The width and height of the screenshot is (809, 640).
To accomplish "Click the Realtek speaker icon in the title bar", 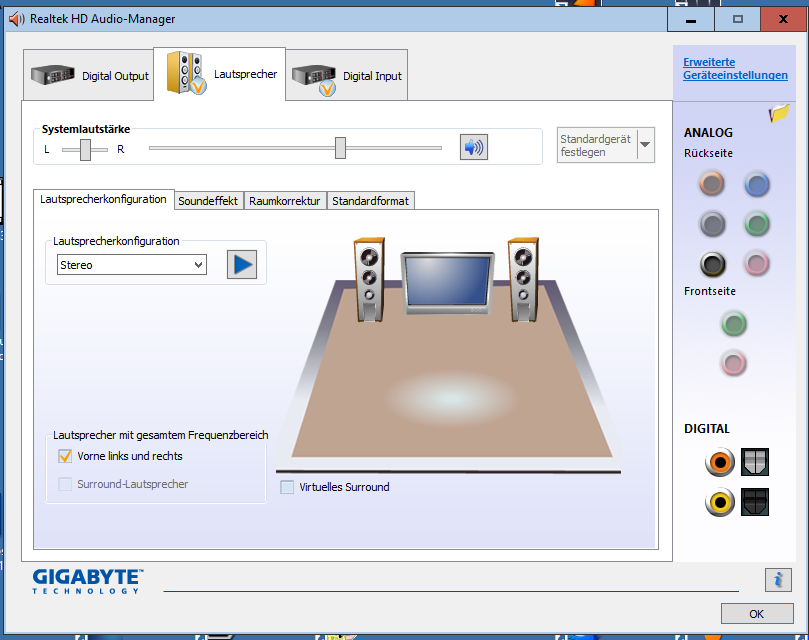I will coord(17,19).
